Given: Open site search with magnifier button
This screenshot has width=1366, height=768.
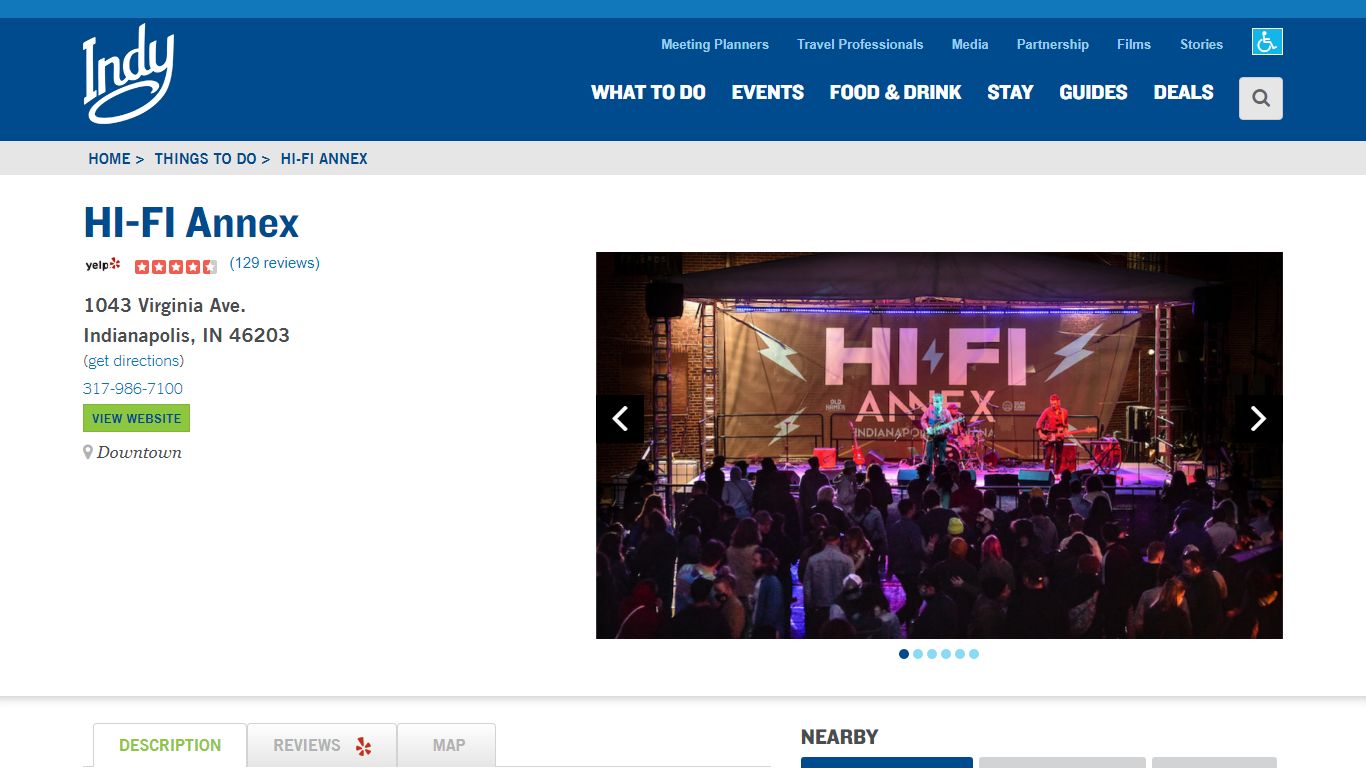Looking at the screenshot, I should pos(1261,98).
